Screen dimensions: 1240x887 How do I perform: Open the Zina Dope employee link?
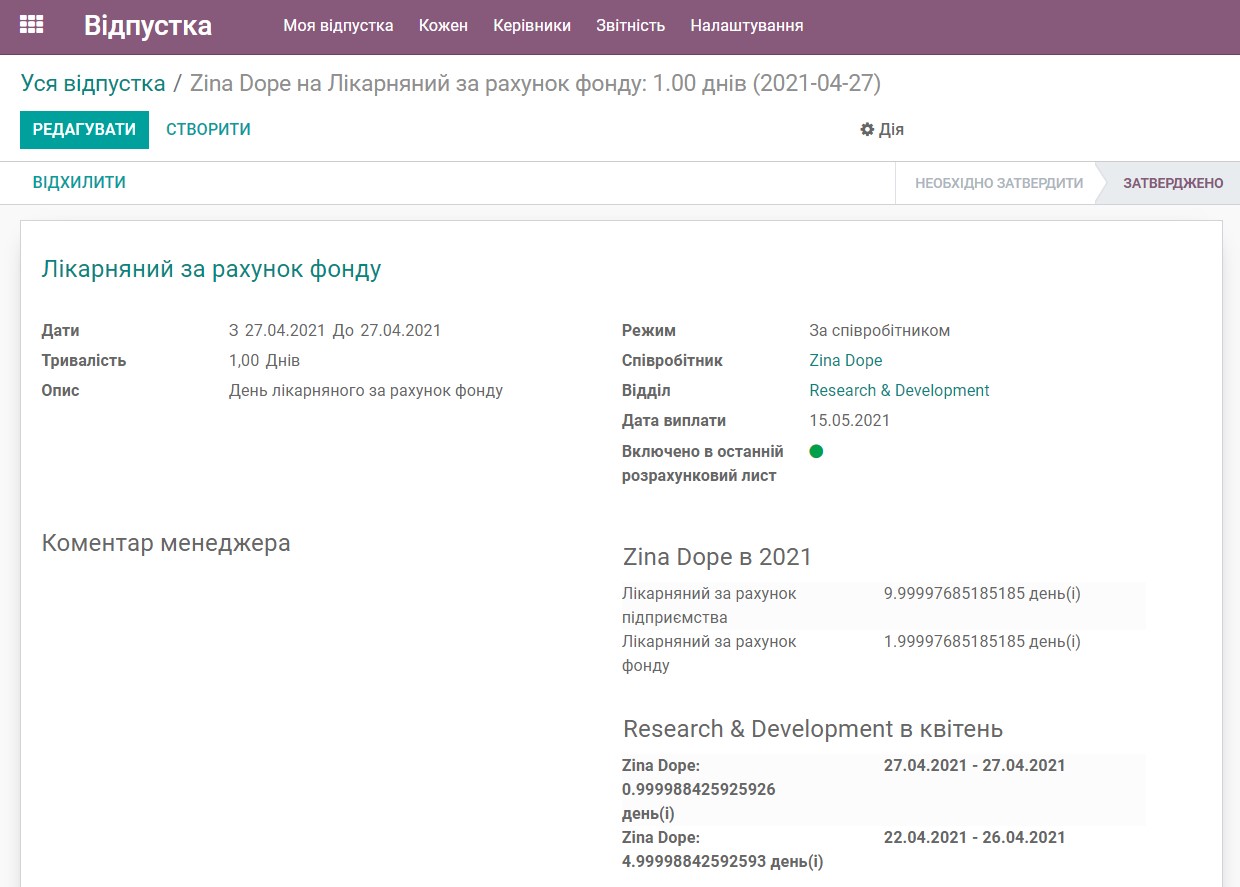845,360
